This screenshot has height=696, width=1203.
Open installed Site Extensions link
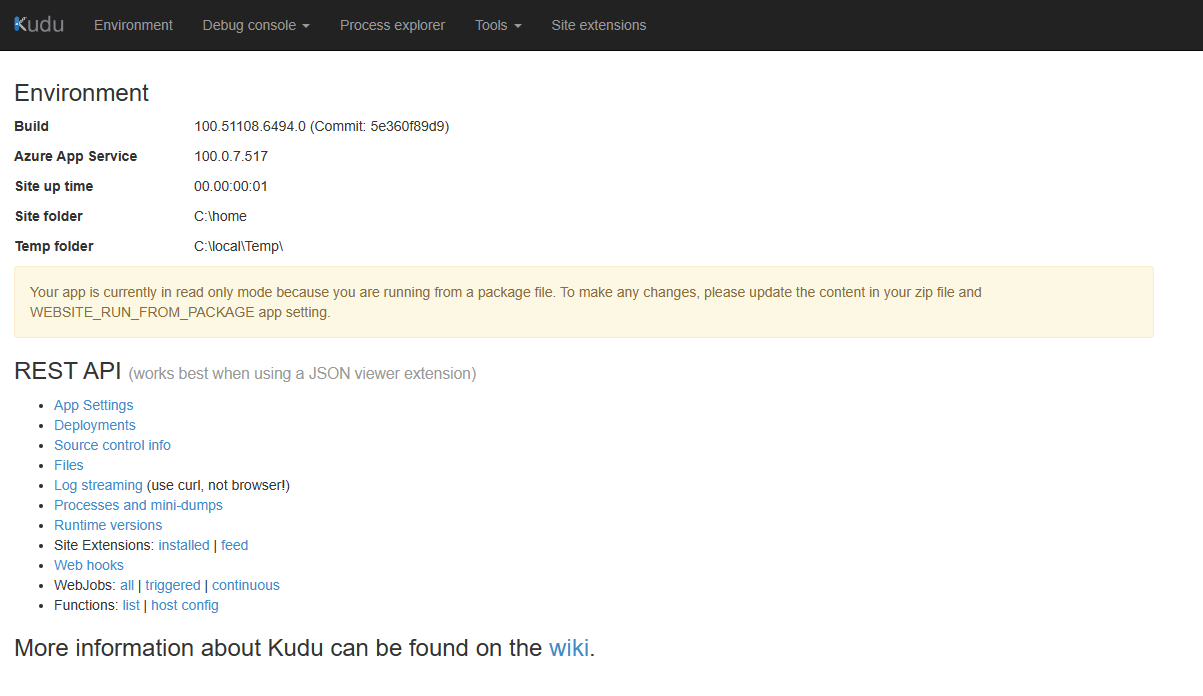click(184, 545)
